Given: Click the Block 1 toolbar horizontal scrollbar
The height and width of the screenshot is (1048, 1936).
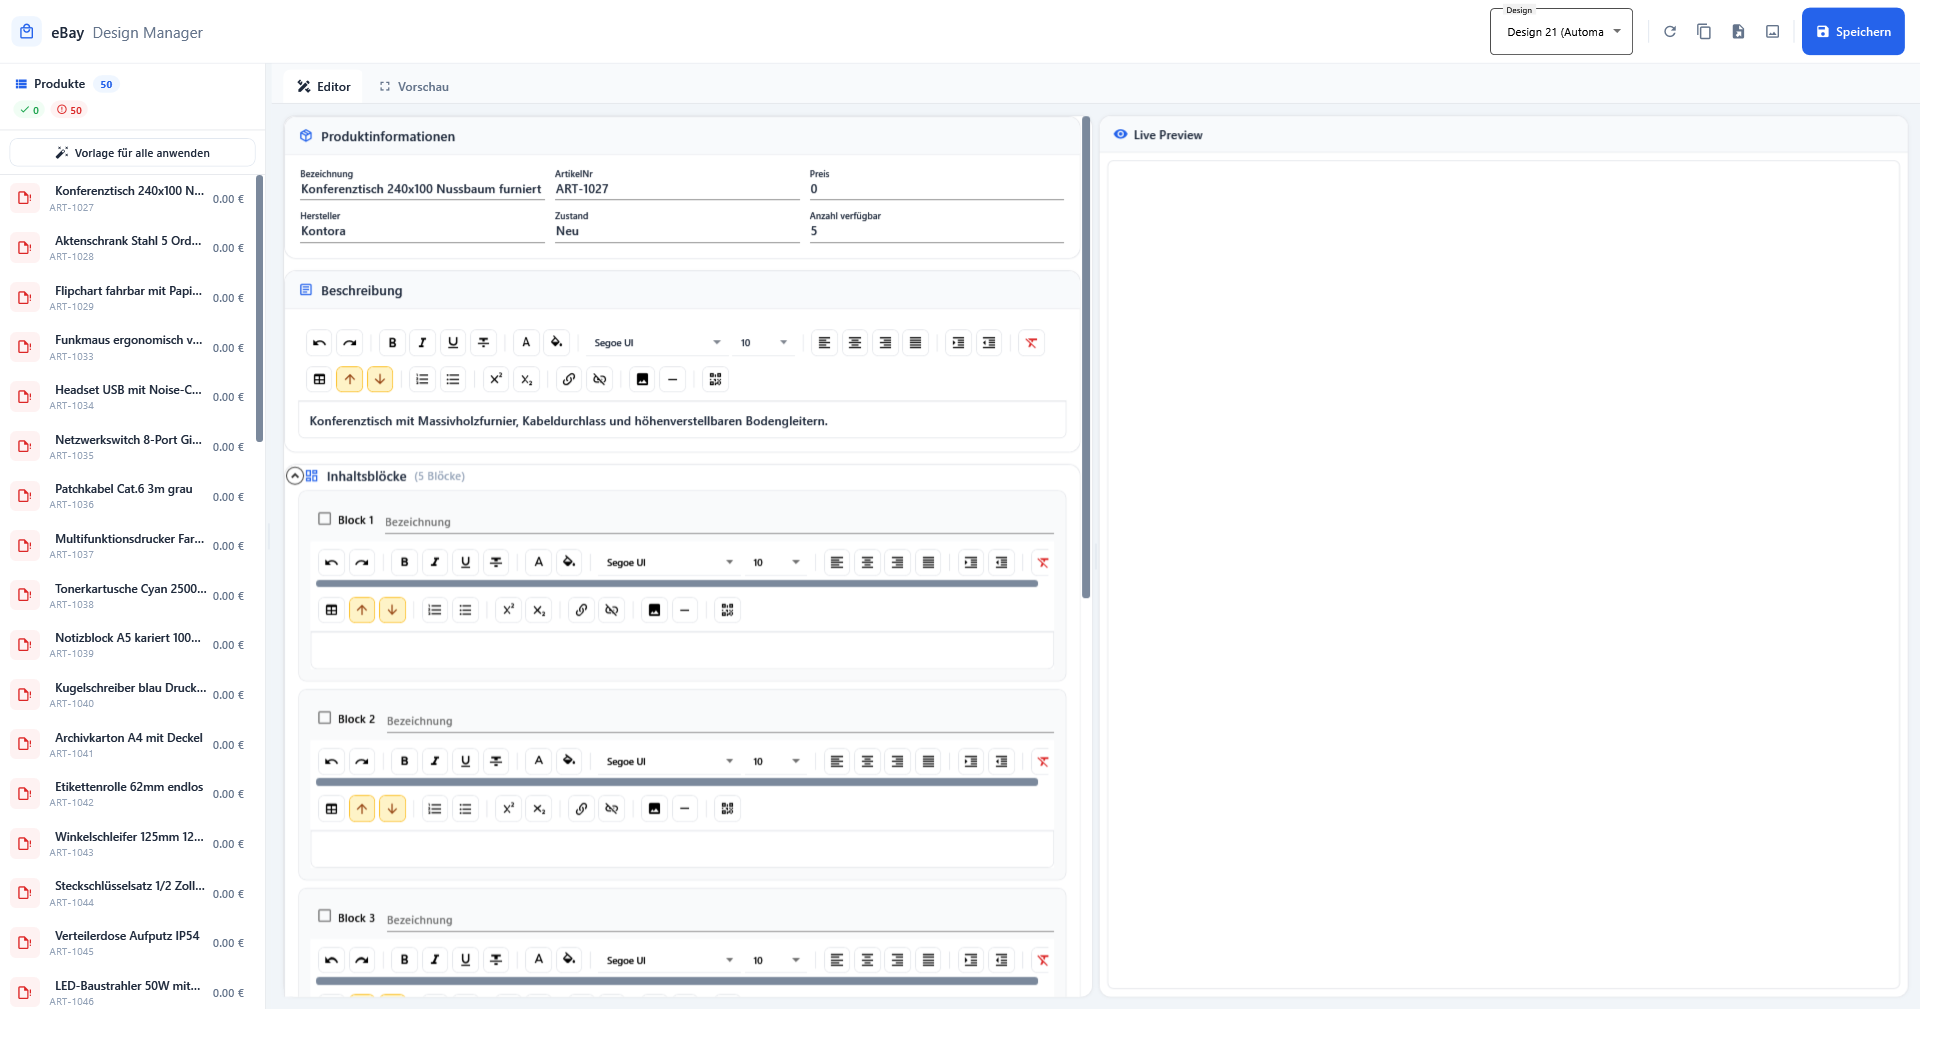Looking at the screenshot, I should (x=677, y=584).
